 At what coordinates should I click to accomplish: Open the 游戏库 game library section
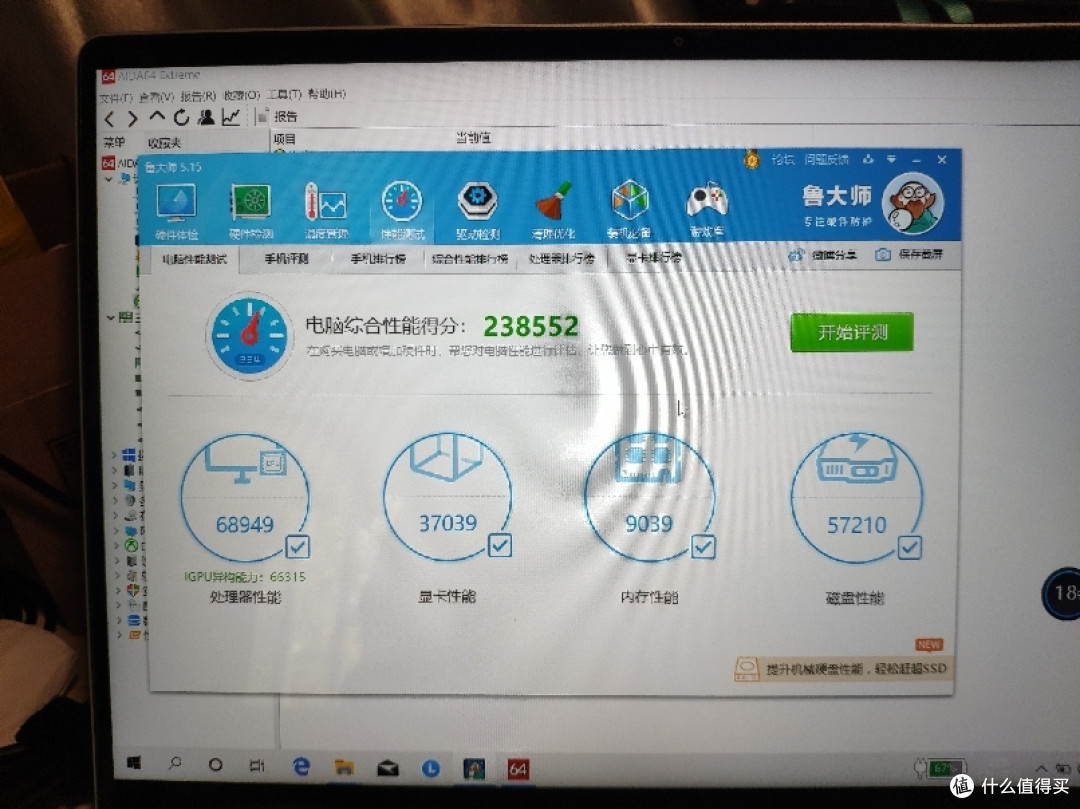click(707, 209)
